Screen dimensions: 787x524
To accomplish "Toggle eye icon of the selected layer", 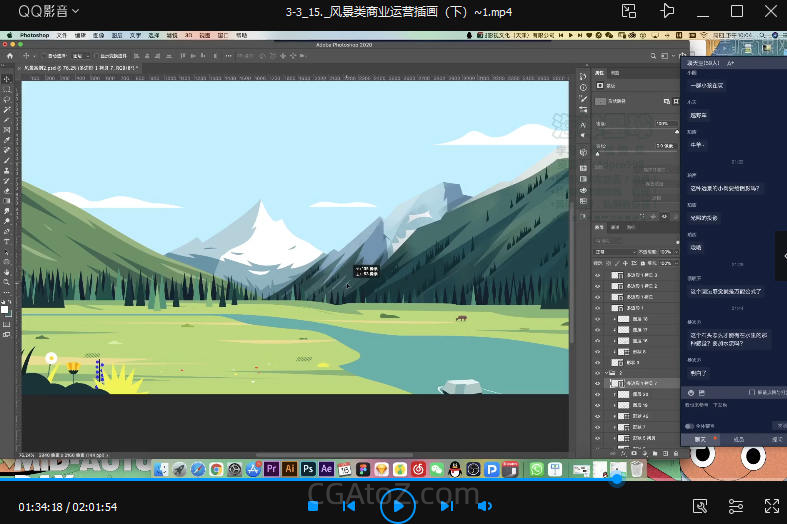I will coord(598,383).
